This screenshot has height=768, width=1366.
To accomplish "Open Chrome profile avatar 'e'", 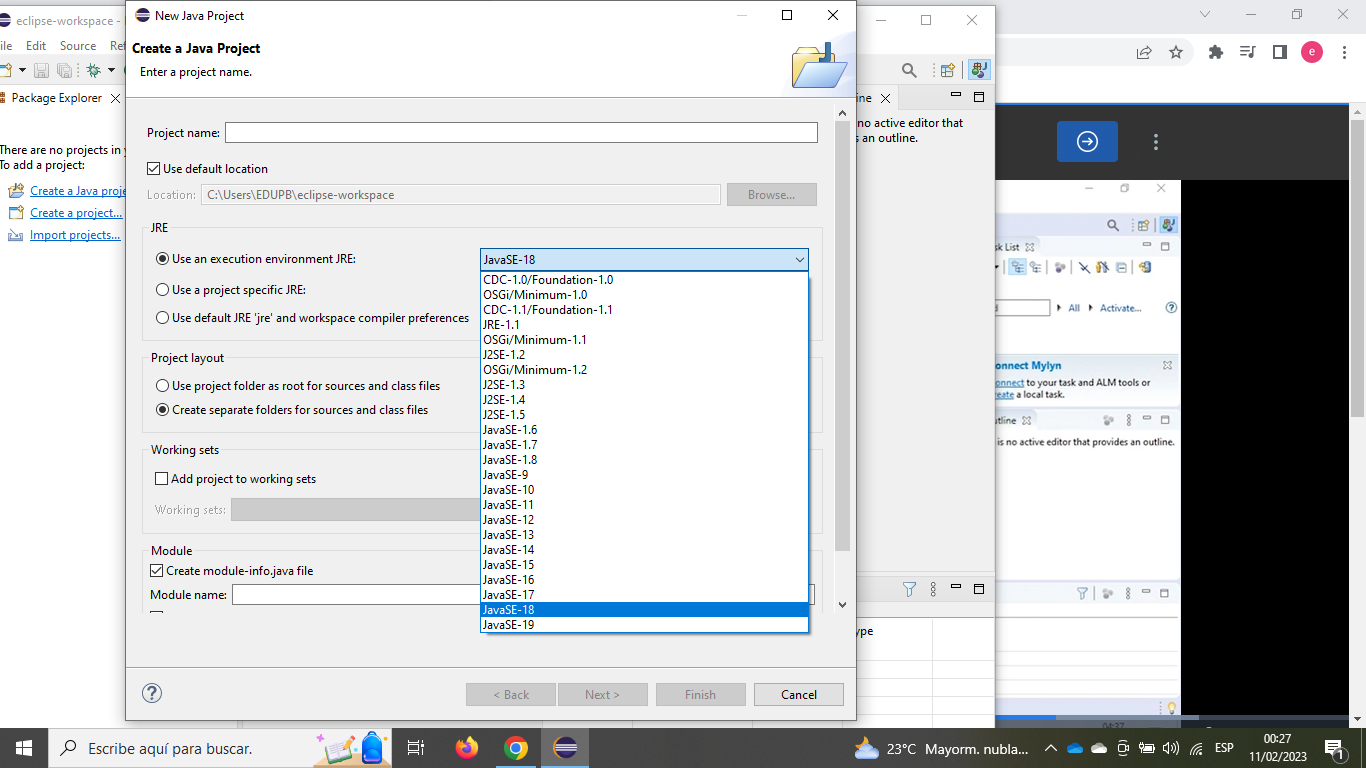I will click(1312, 52).
